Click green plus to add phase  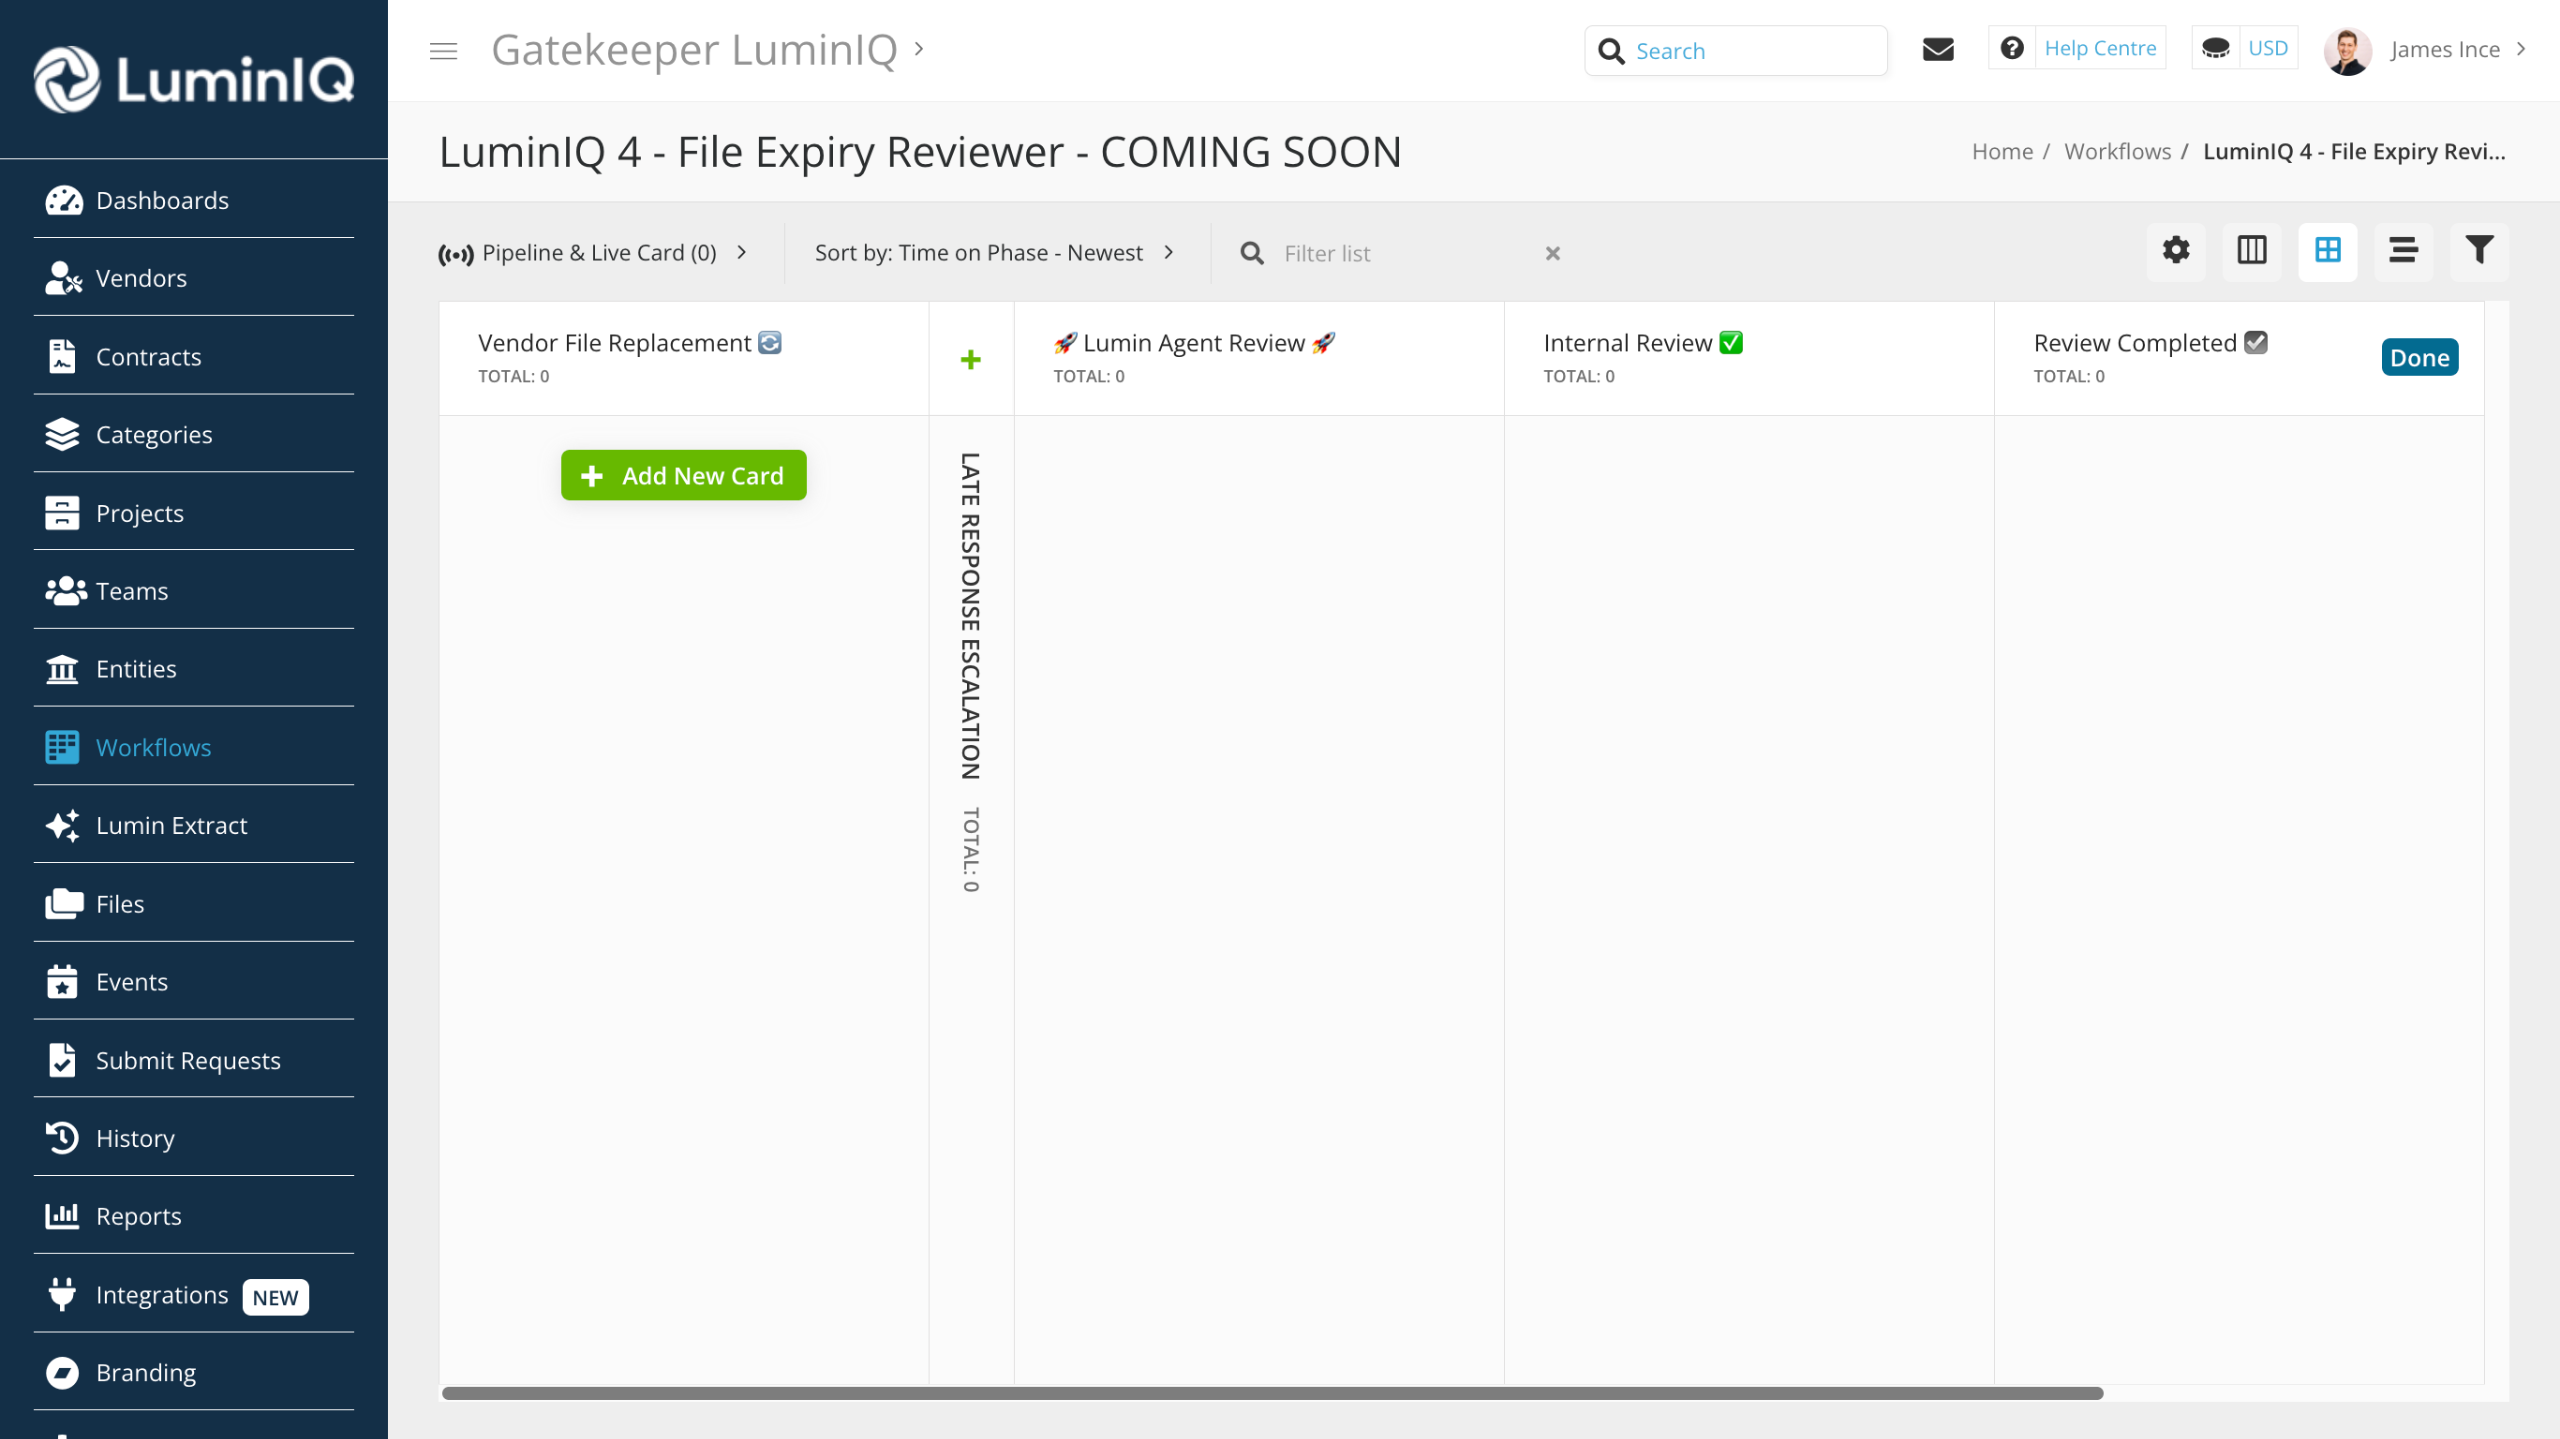point(970,359)
